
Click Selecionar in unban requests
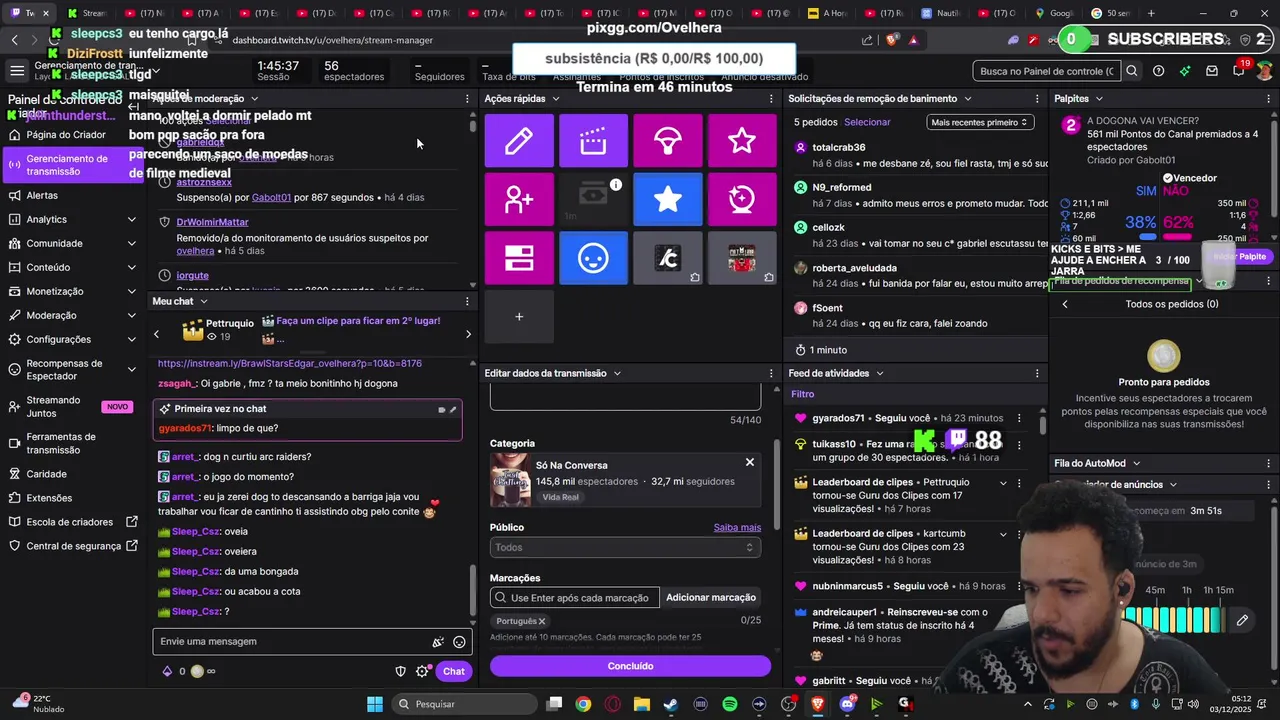point(867,122)
